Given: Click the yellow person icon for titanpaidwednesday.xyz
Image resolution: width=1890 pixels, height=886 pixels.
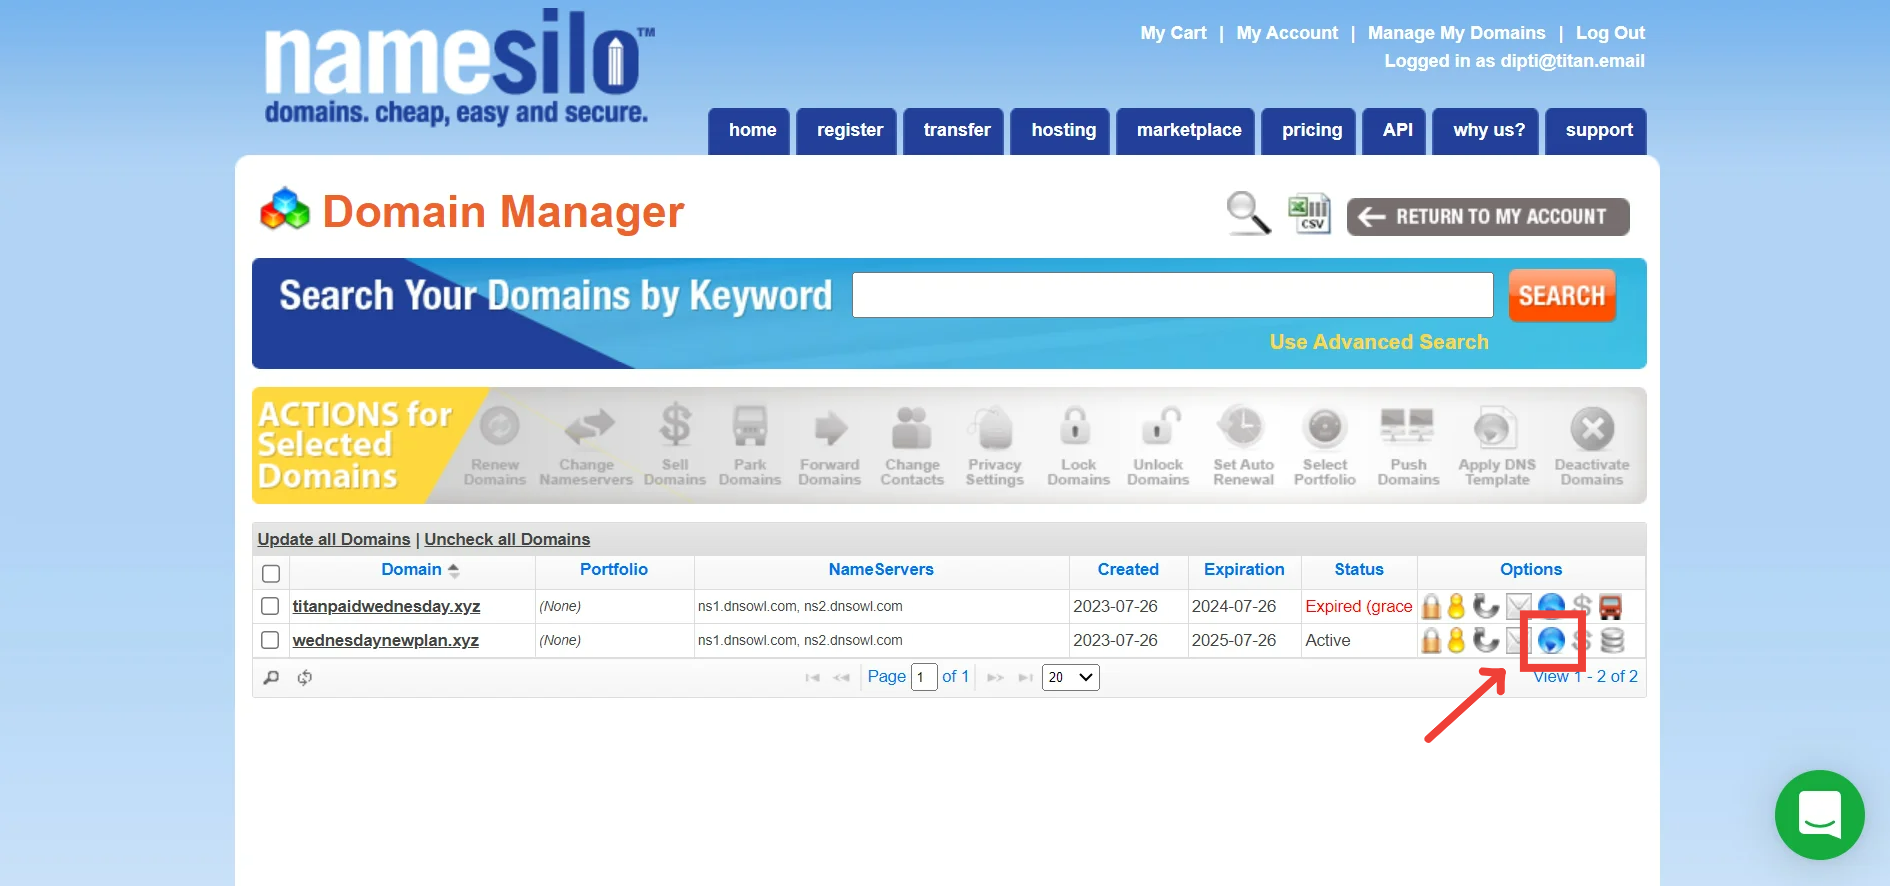Looking at the screenshot, I should tap(1456, 607).
